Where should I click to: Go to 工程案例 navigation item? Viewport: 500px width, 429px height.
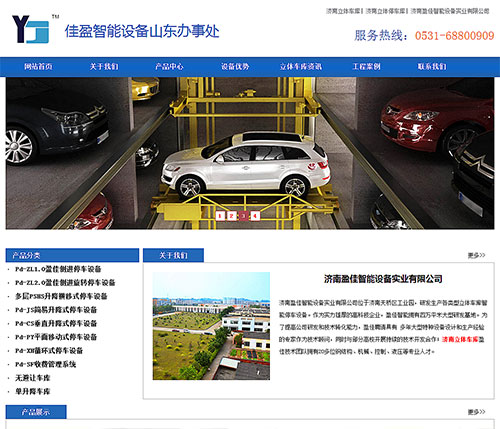[x=366, y=67]
